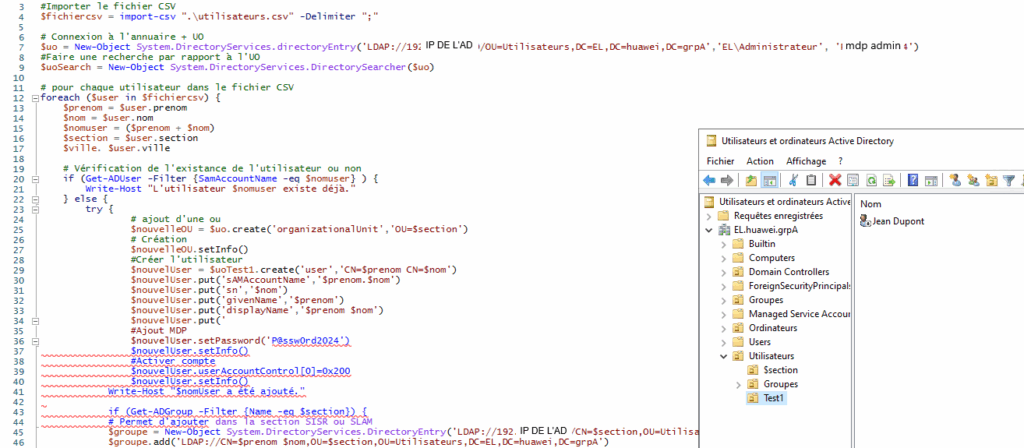Click the Nom column header

coord(870,203)
